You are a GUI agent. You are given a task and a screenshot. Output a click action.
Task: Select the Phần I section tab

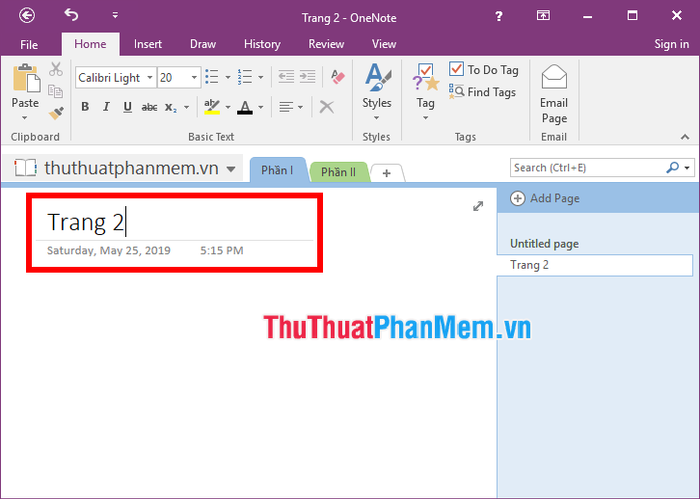(277, 170)
